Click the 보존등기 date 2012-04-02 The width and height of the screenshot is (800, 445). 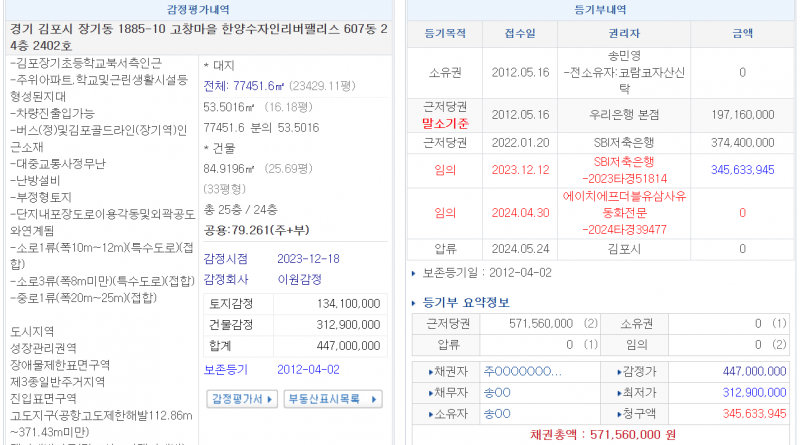(309, 369)
